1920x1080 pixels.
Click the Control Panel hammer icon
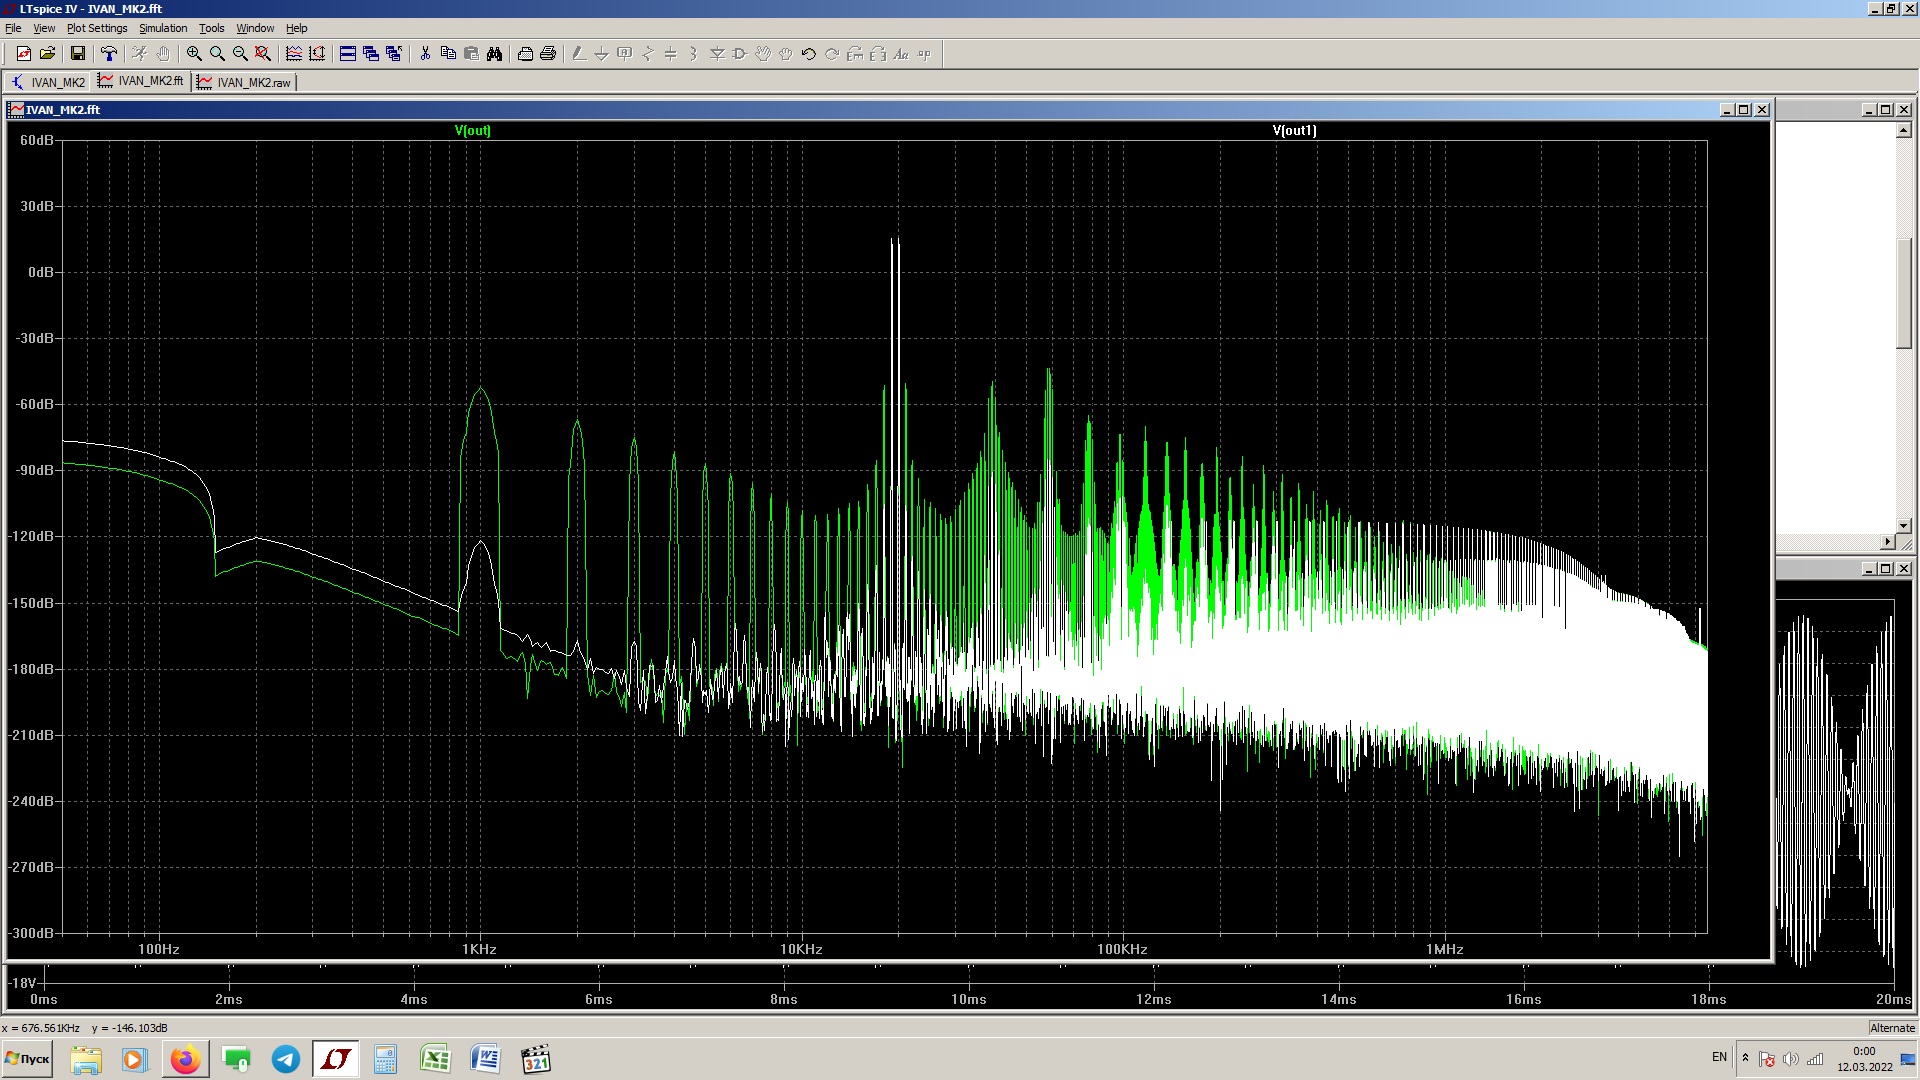click(x=109, y=54)
